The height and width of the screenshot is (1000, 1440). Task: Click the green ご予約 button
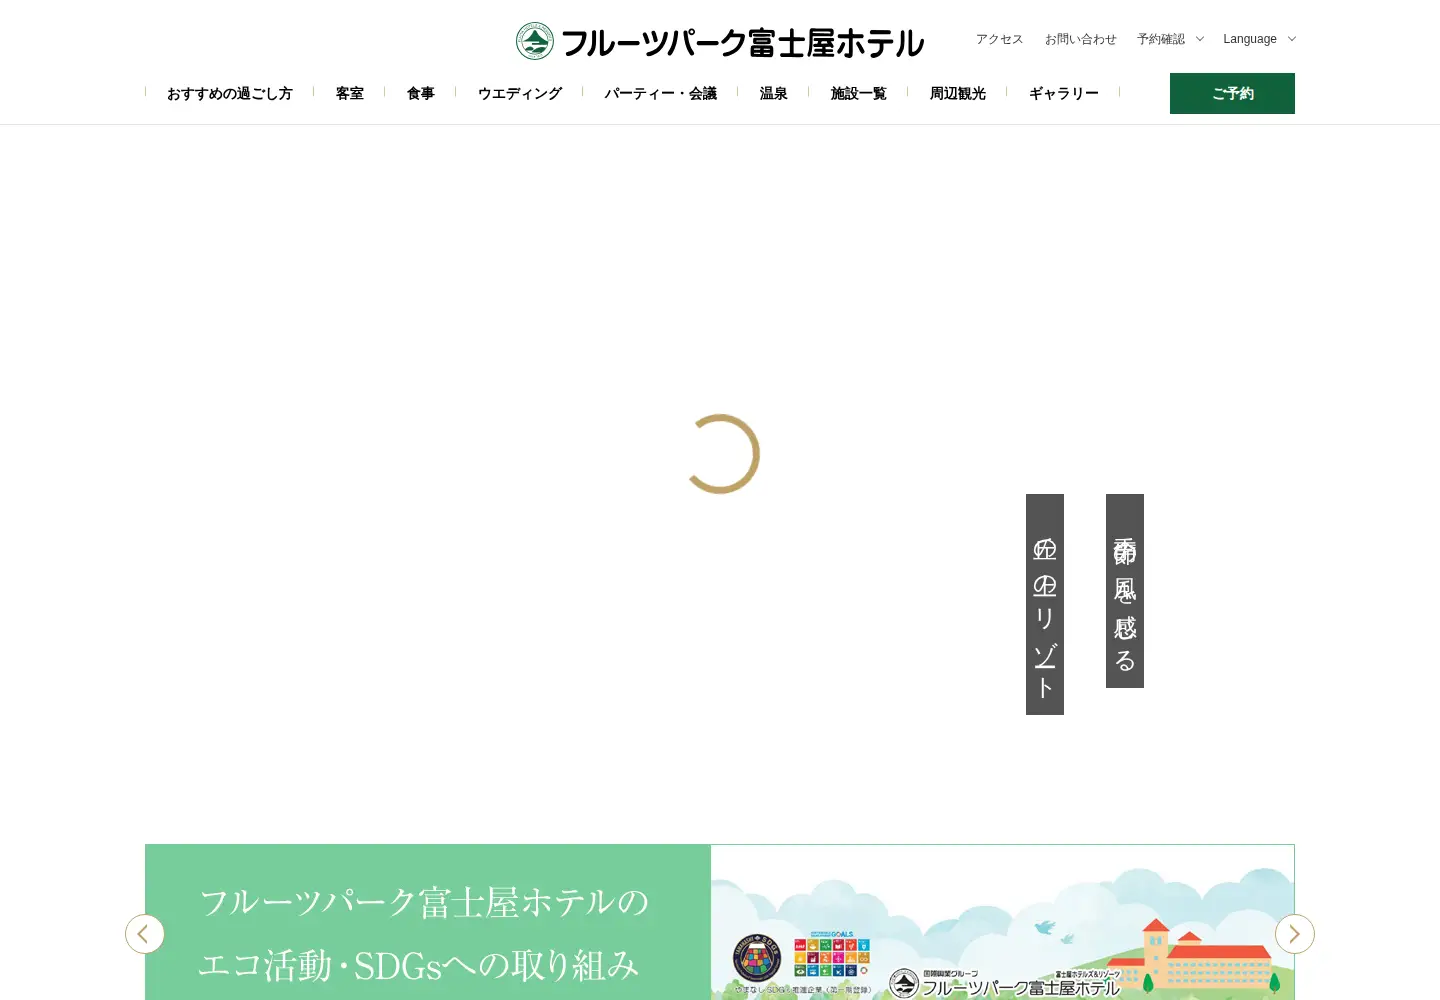tap(1232, 93)
